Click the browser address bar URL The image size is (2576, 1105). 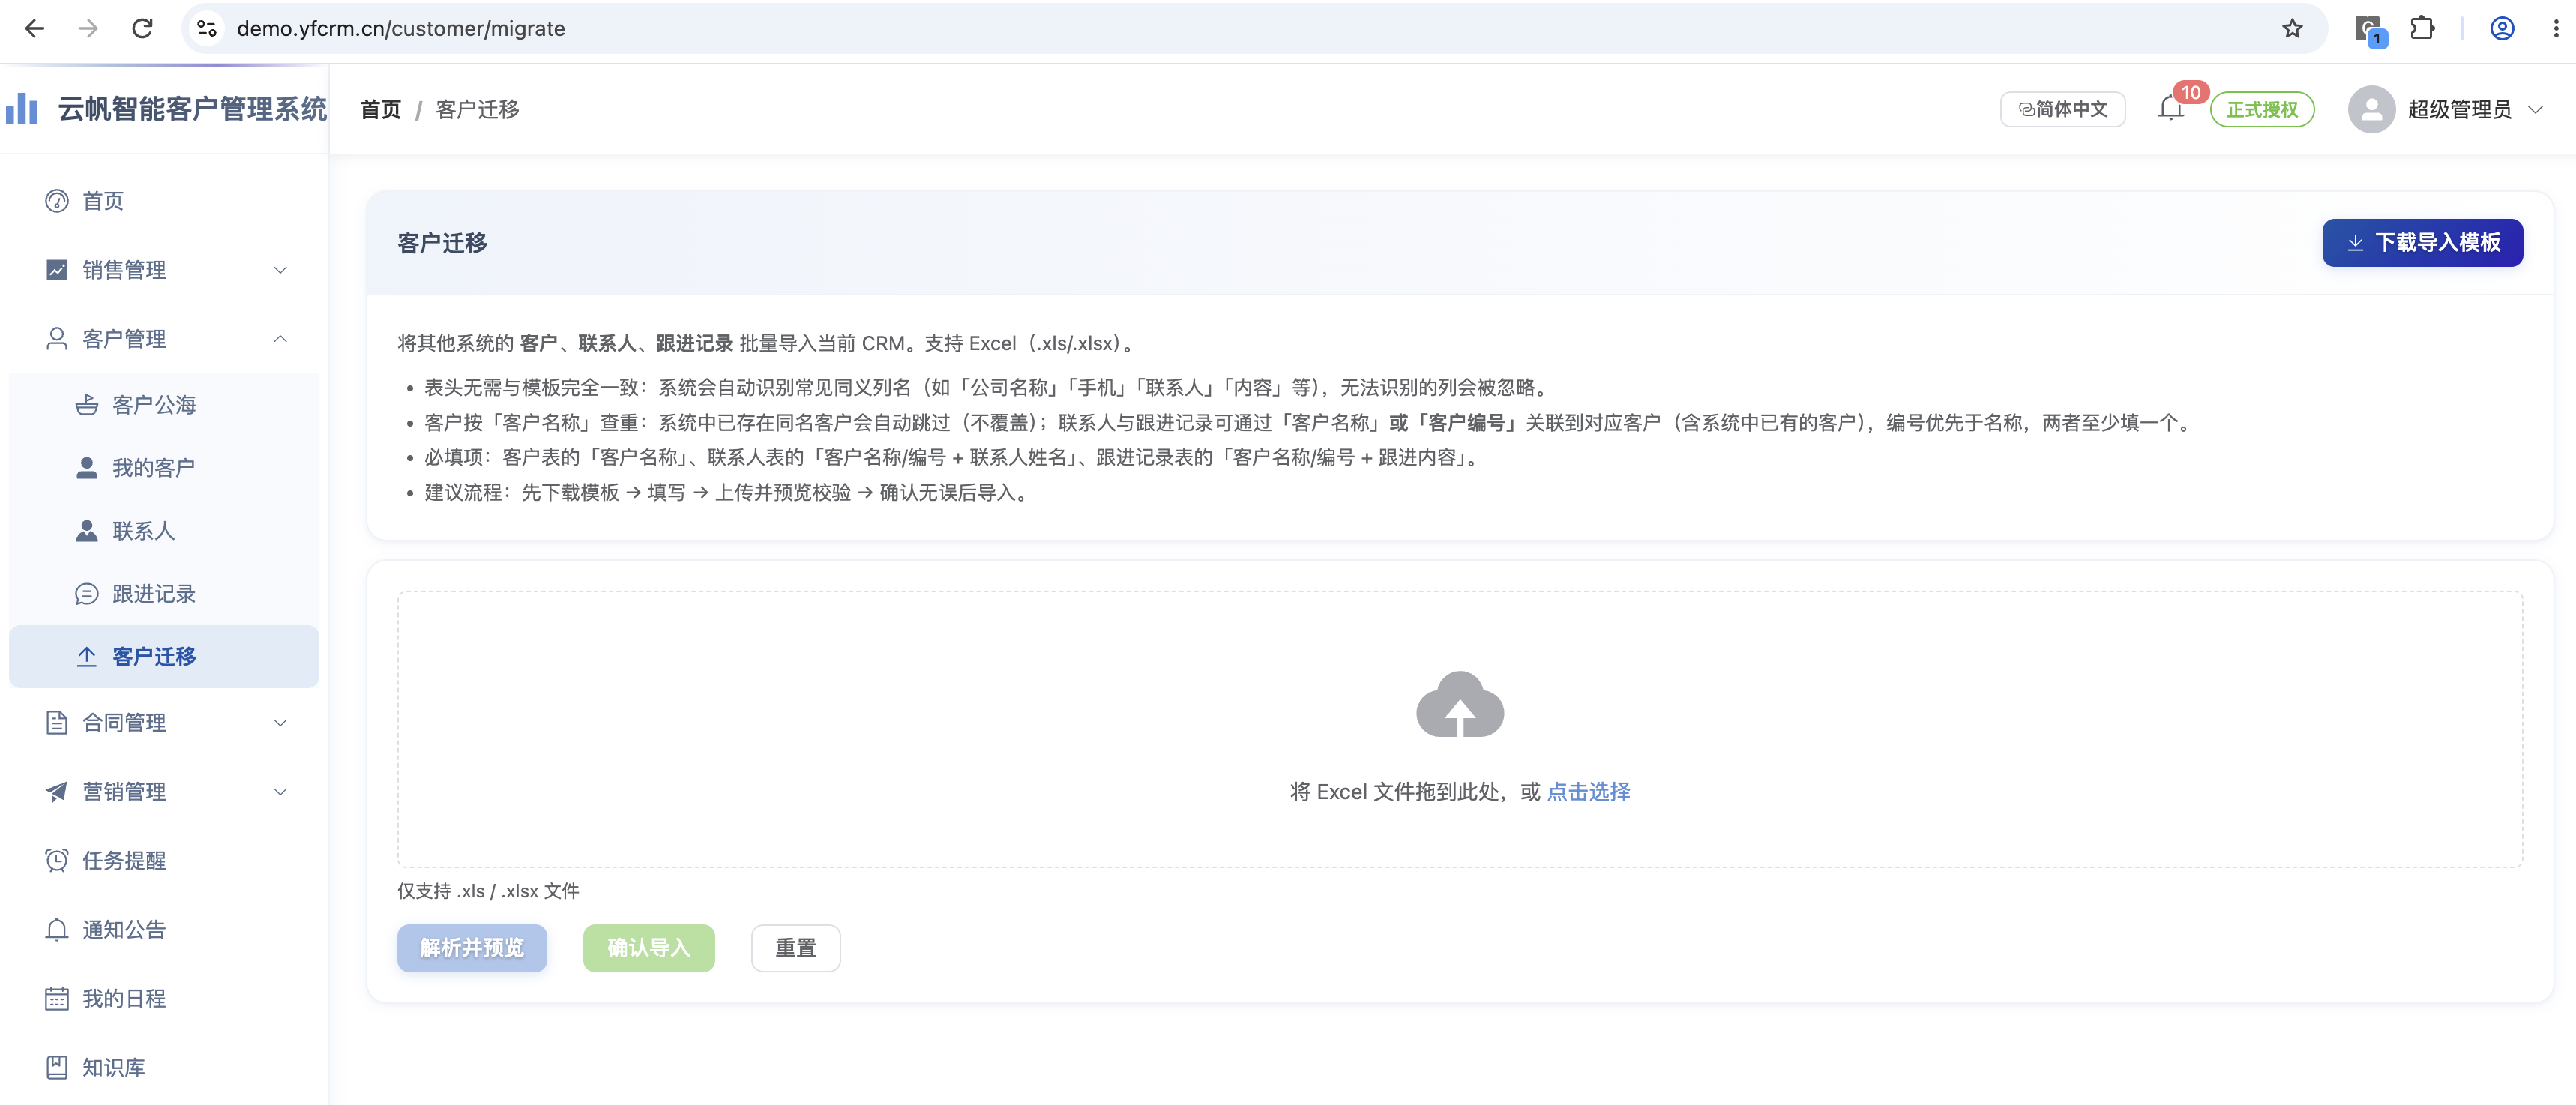(401, 29)
